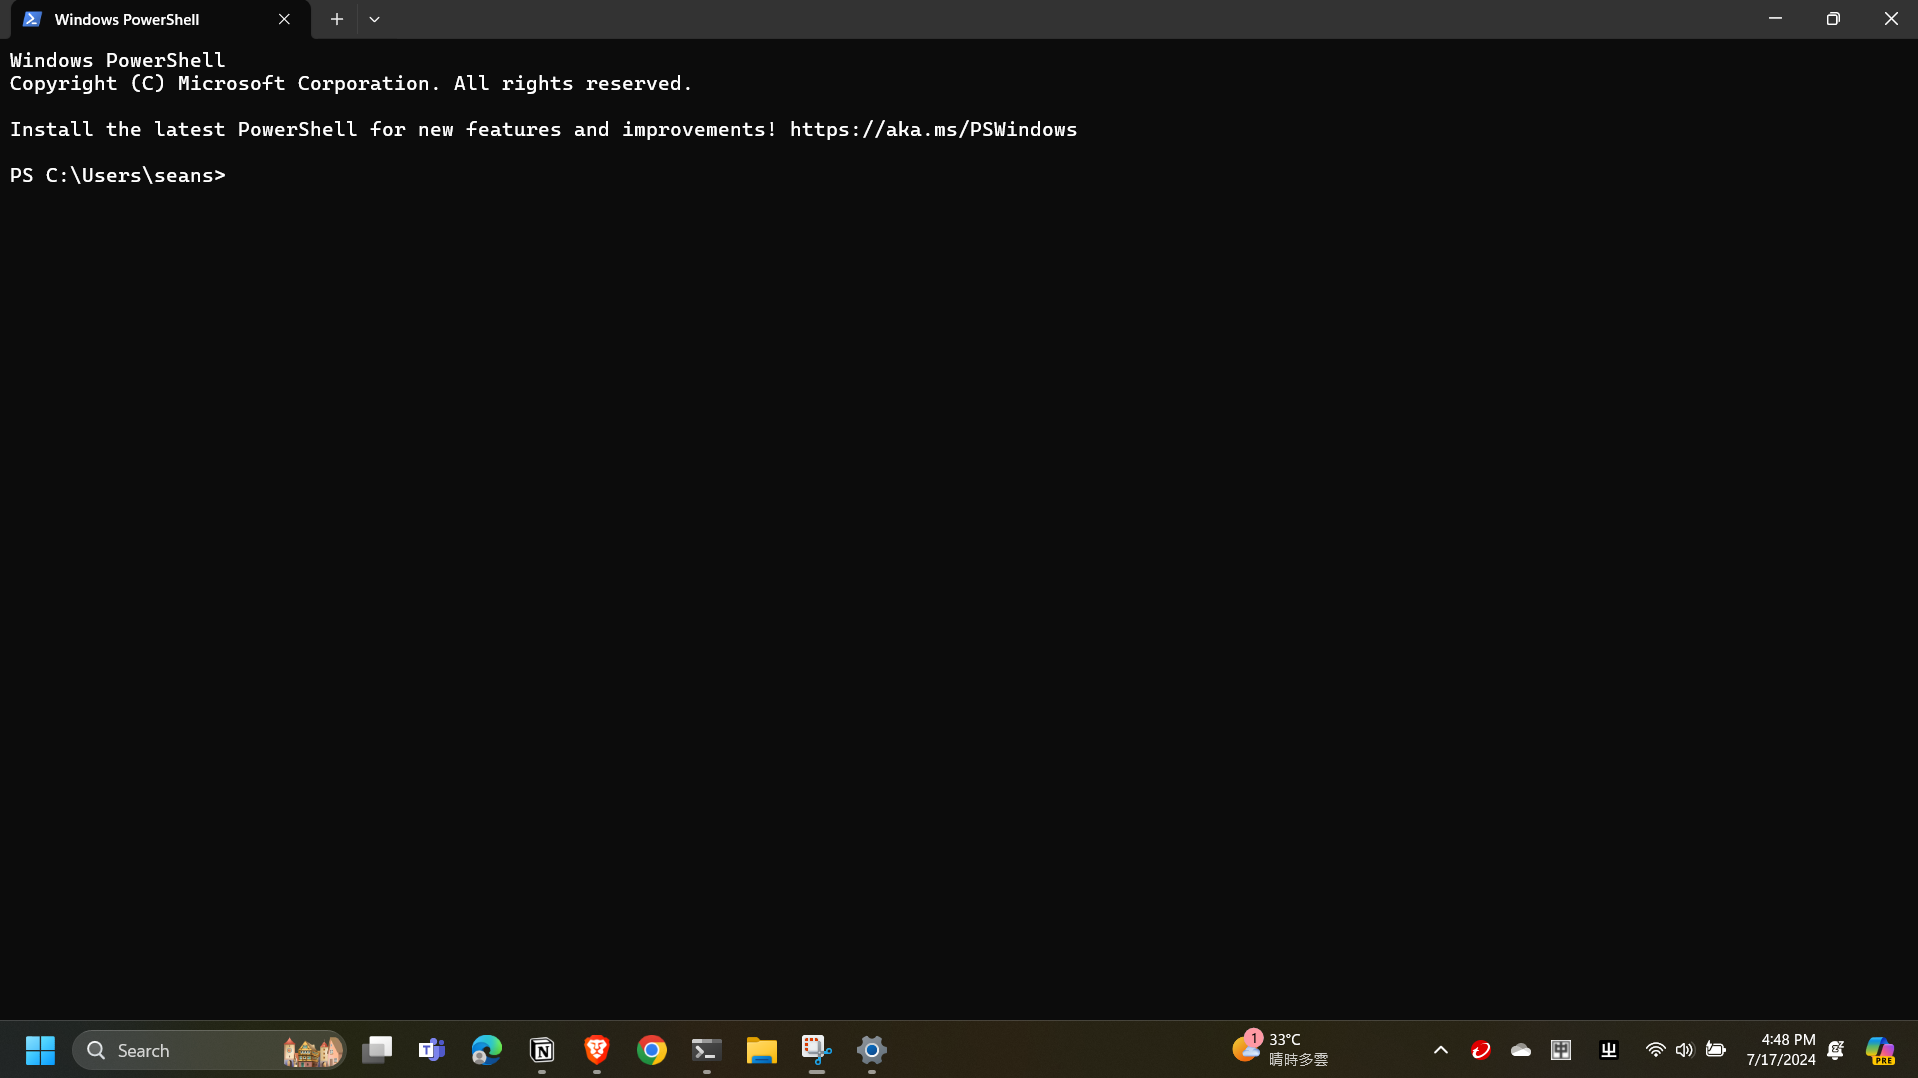Open File Explorer from taskbar
1918x1078 pixels.
coord(762,1050)
